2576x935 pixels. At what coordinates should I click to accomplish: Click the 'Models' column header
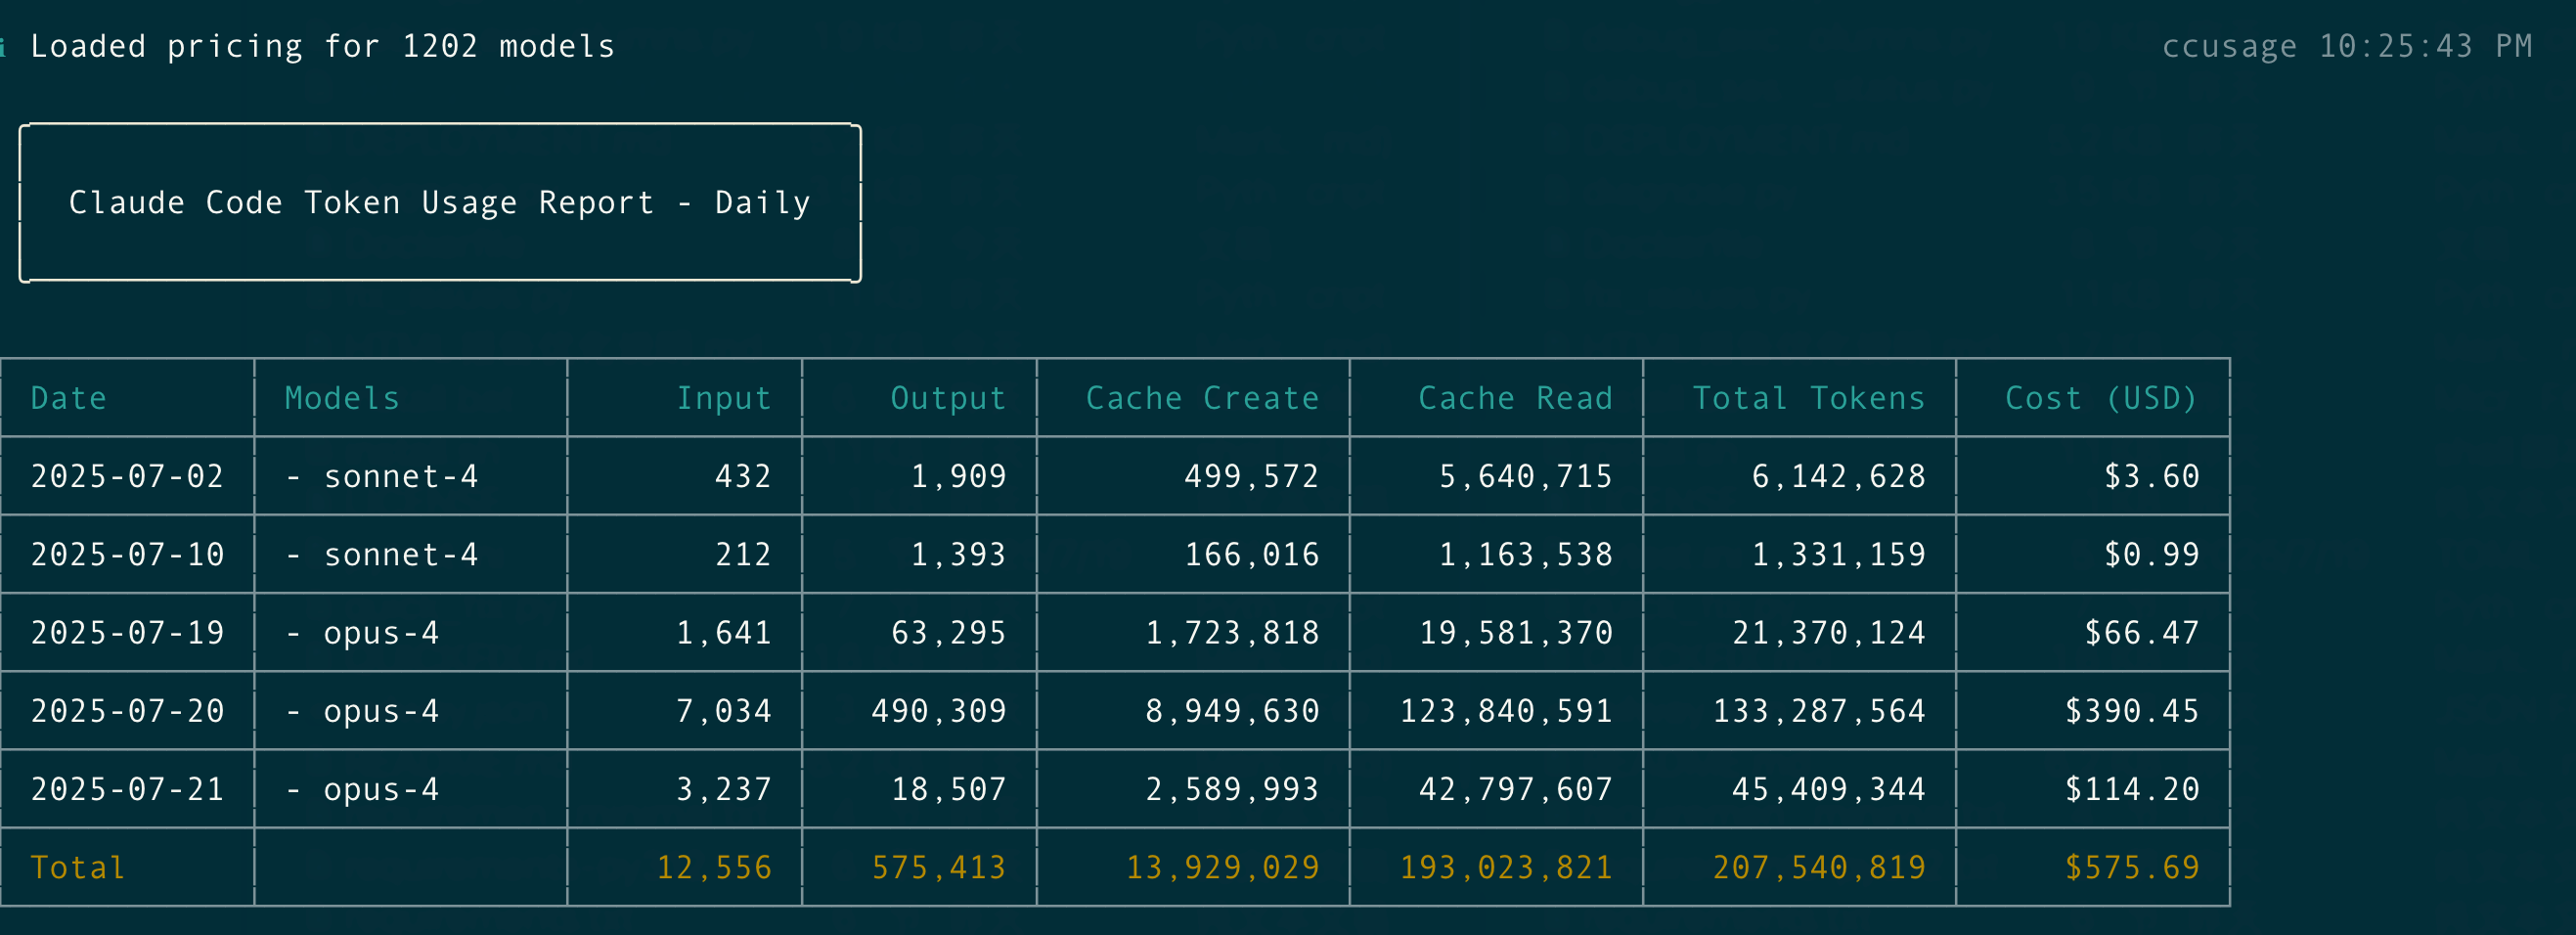tap(342, 398)
